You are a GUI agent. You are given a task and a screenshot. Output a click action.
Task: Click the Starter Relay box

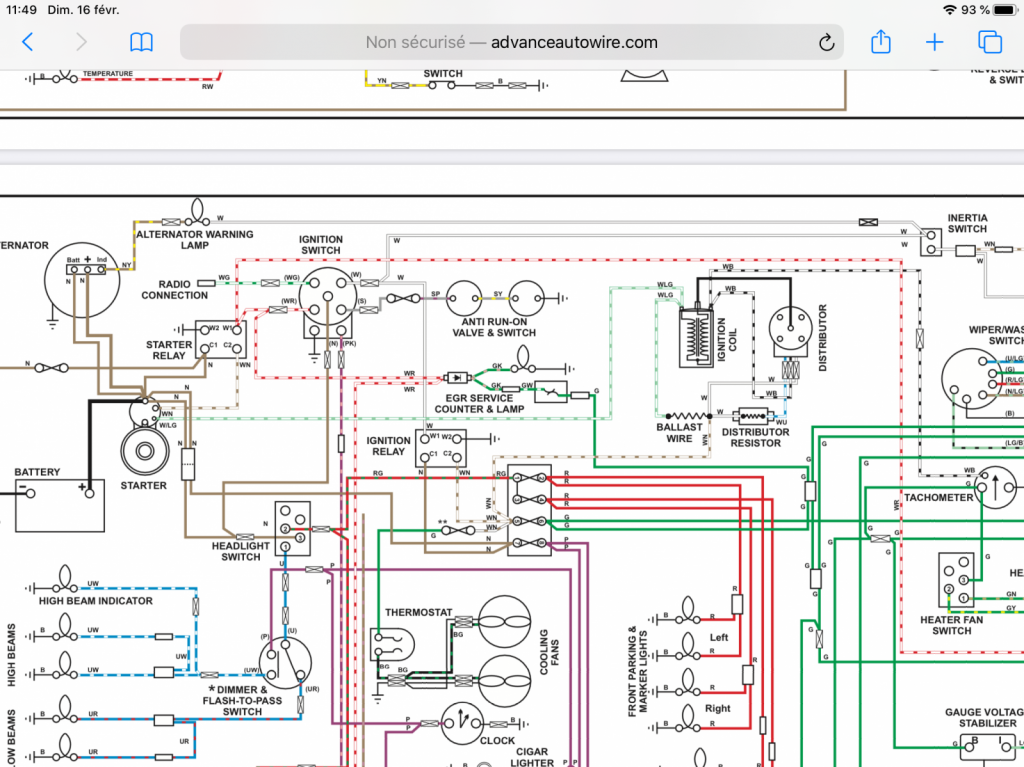tap(221, 340)
